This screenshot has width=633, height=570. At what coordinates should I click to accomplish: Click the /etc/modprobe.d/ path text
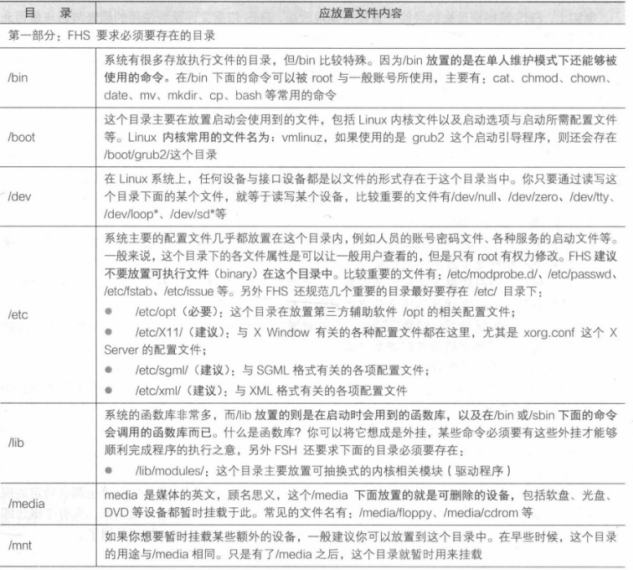(493, 274)
